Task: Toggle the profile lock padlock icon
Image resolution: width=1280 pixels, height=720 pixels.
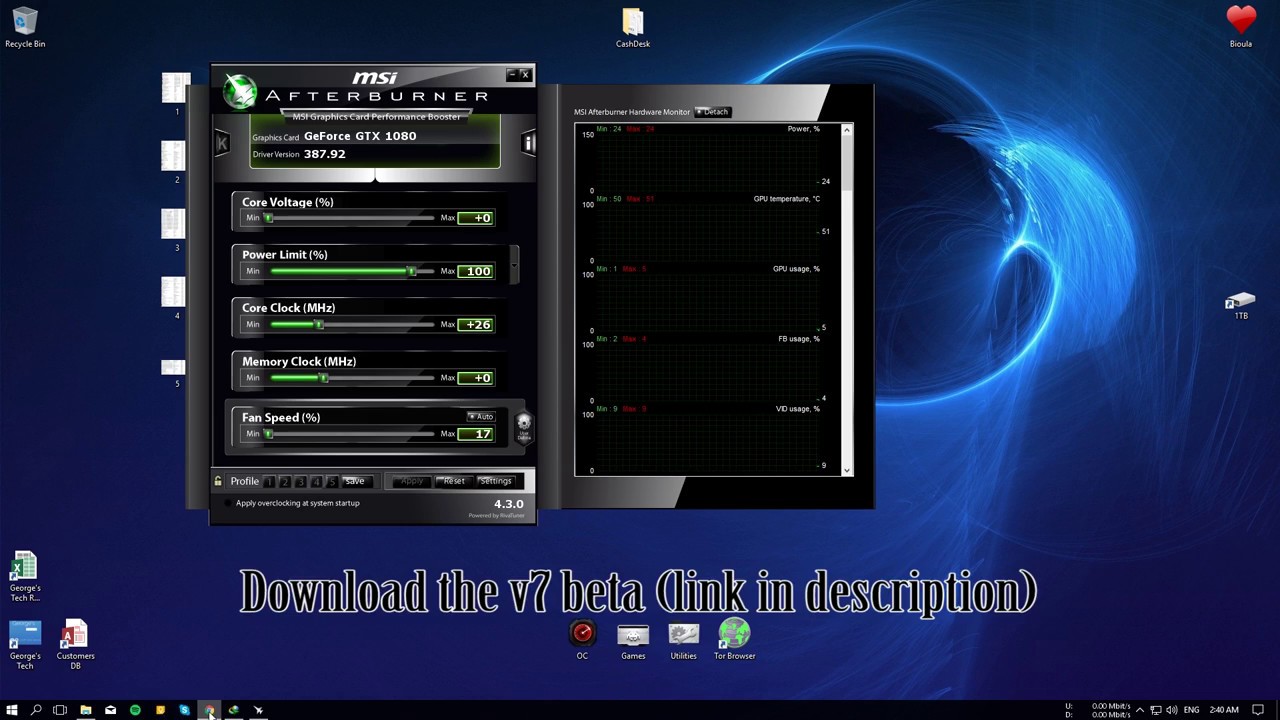Action: (218, 481)
